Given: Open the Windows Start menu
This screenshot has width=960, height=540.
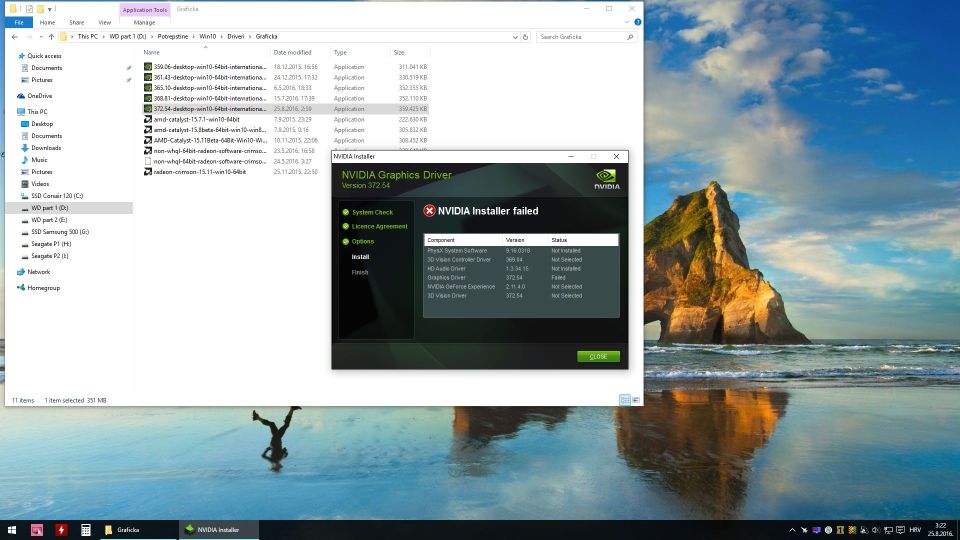Looking at the screenshot, I should (x=12, y=529).
